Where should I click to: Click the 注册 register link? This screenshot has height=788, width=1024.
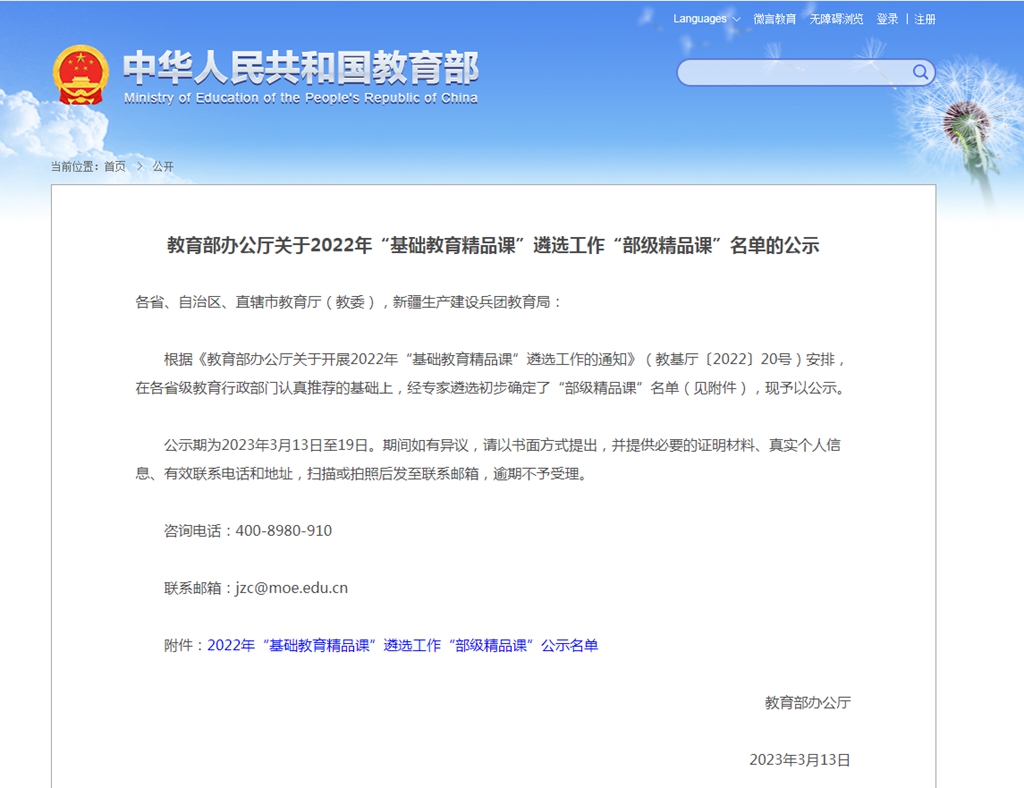[x=925, y=19]
